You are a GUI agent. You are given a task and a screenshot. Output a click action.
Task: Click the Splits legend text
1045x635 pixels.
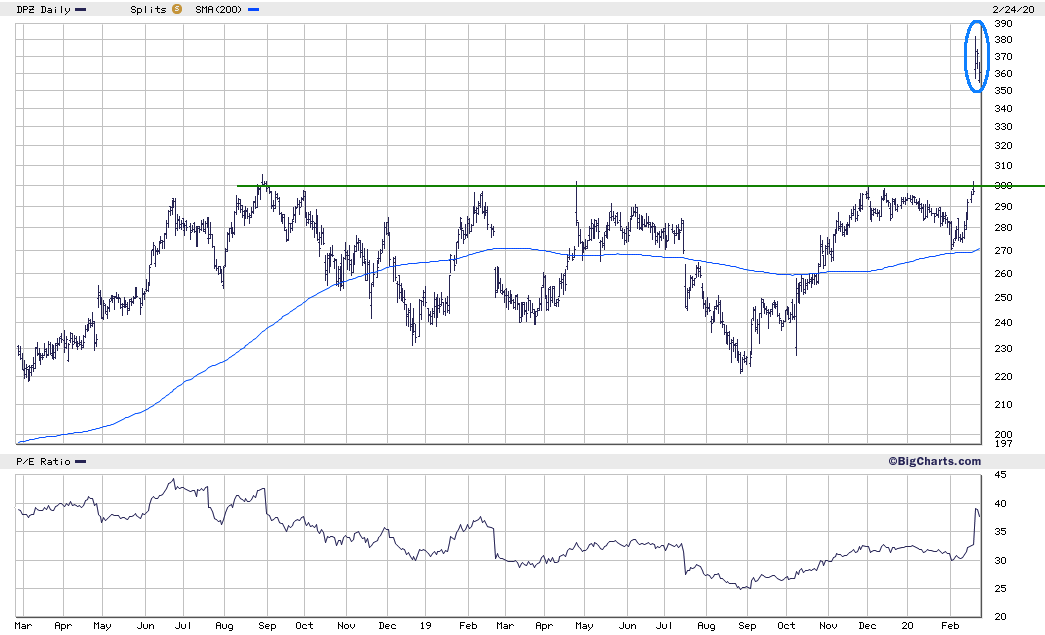[x=149, y=9]
